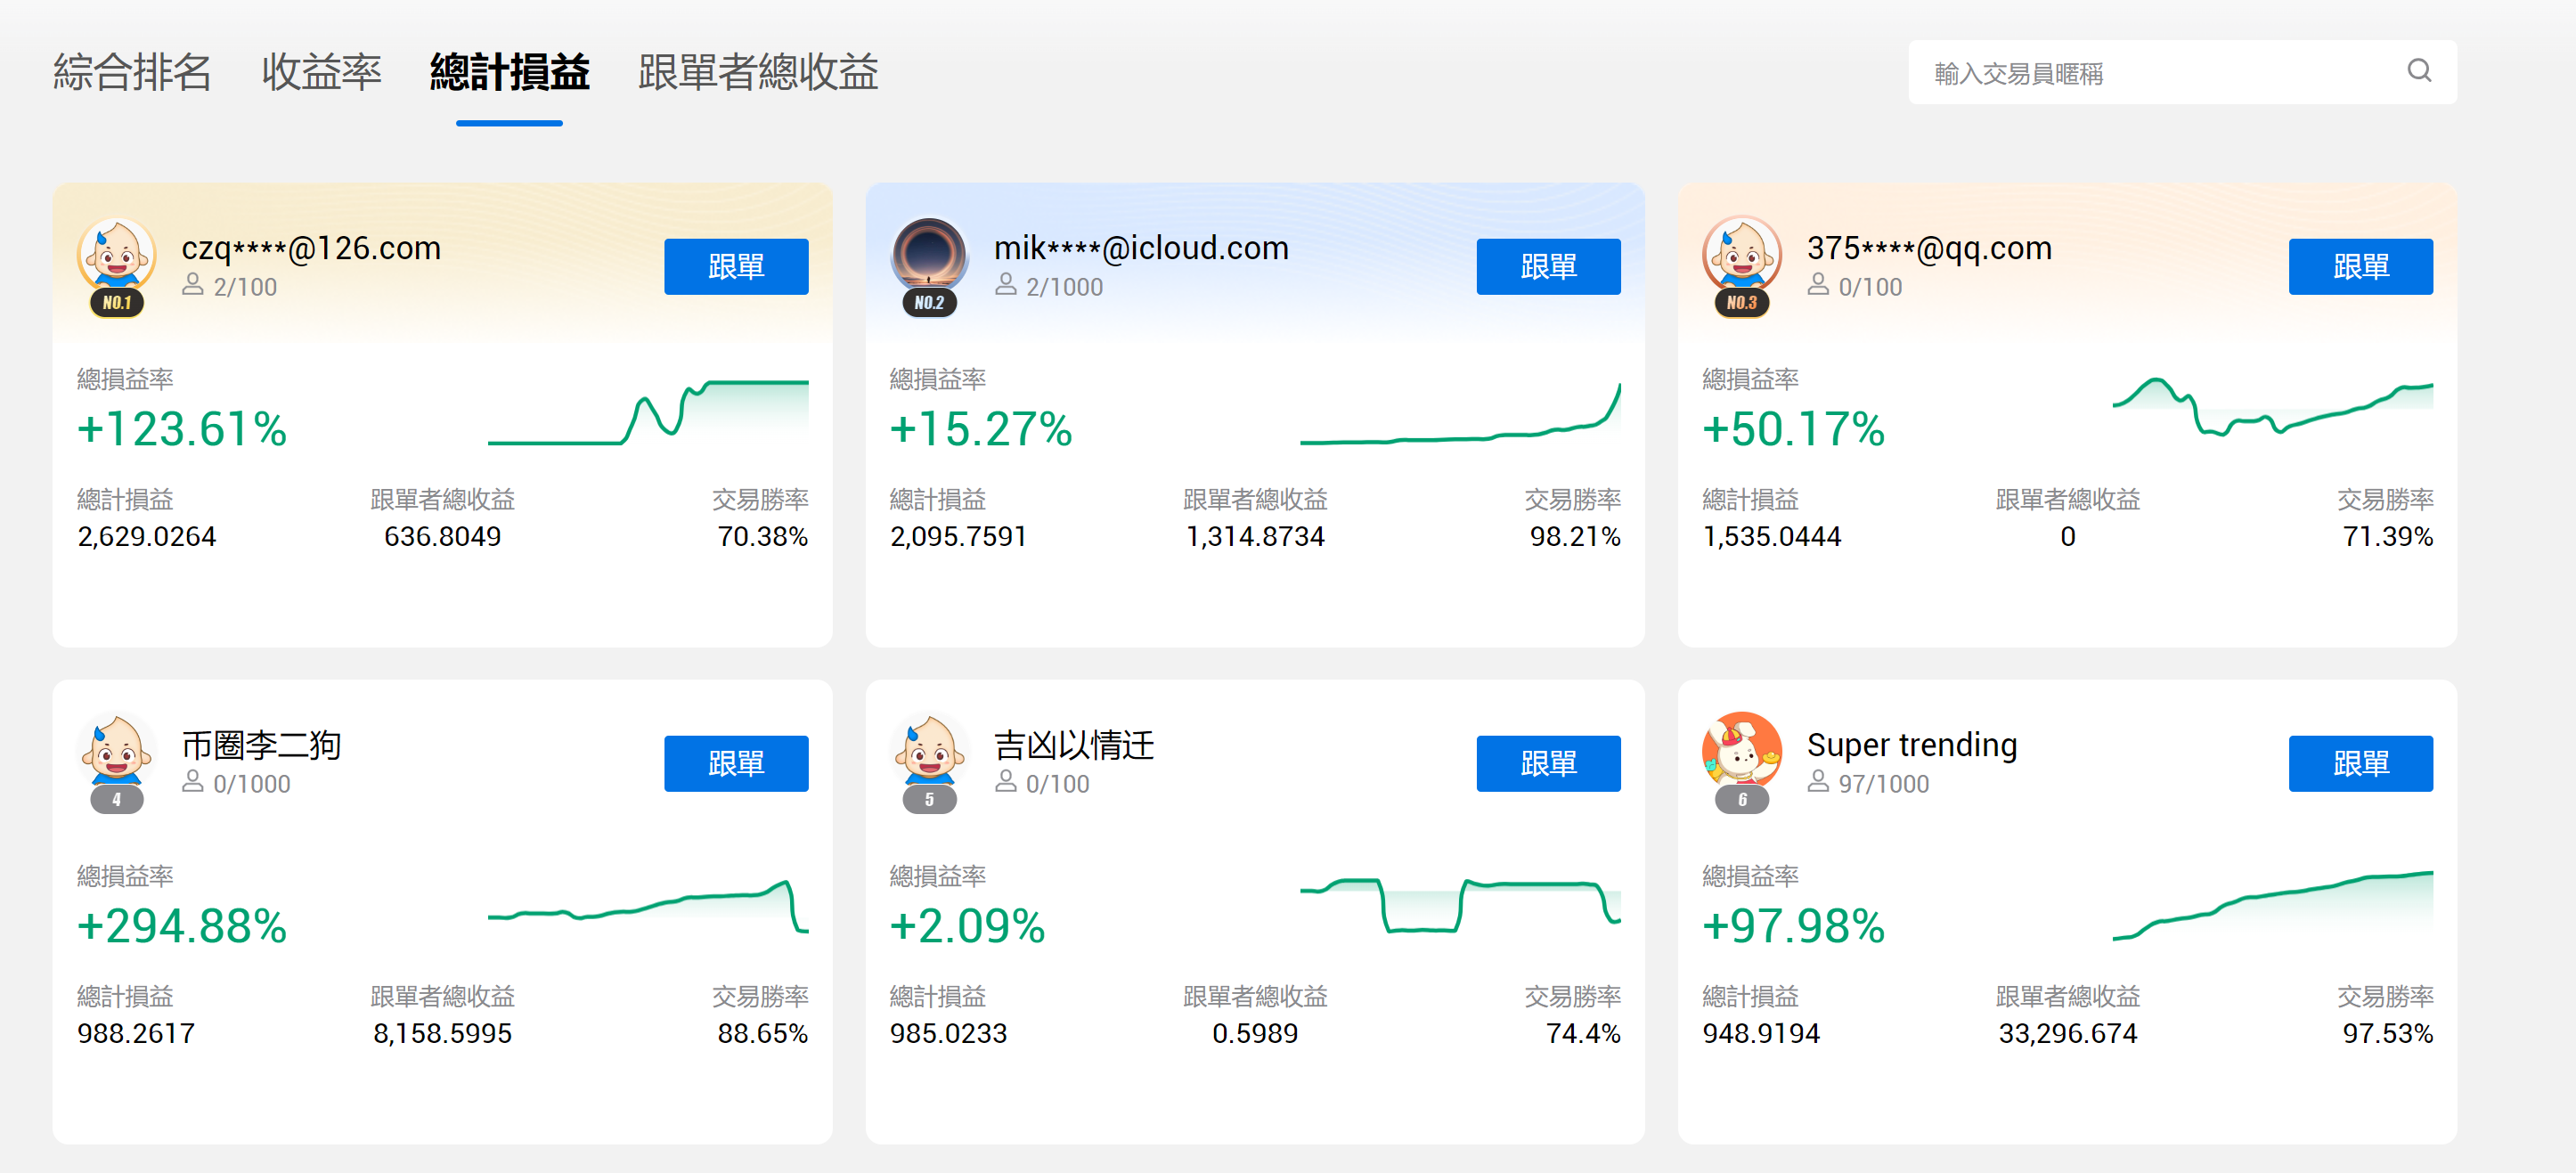
Task: Open the 收益率 ranking tab
Action: [x=321, y=72]
